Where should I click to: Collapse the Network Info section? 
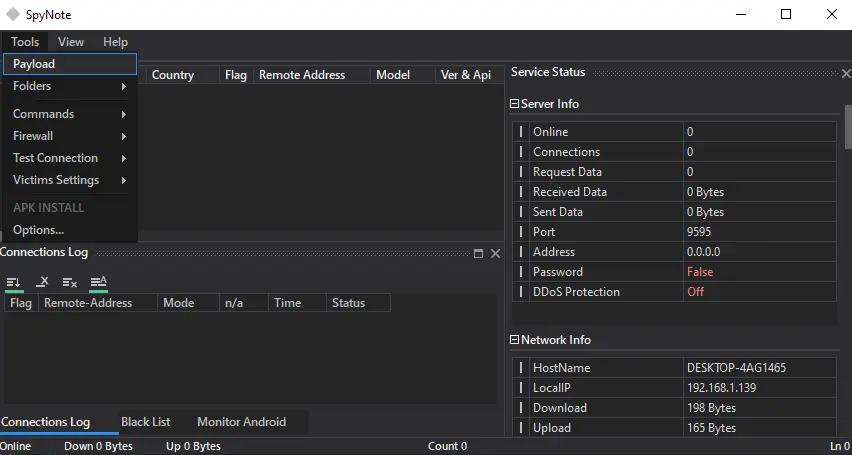pyautogui.click(x=515, y=340)
